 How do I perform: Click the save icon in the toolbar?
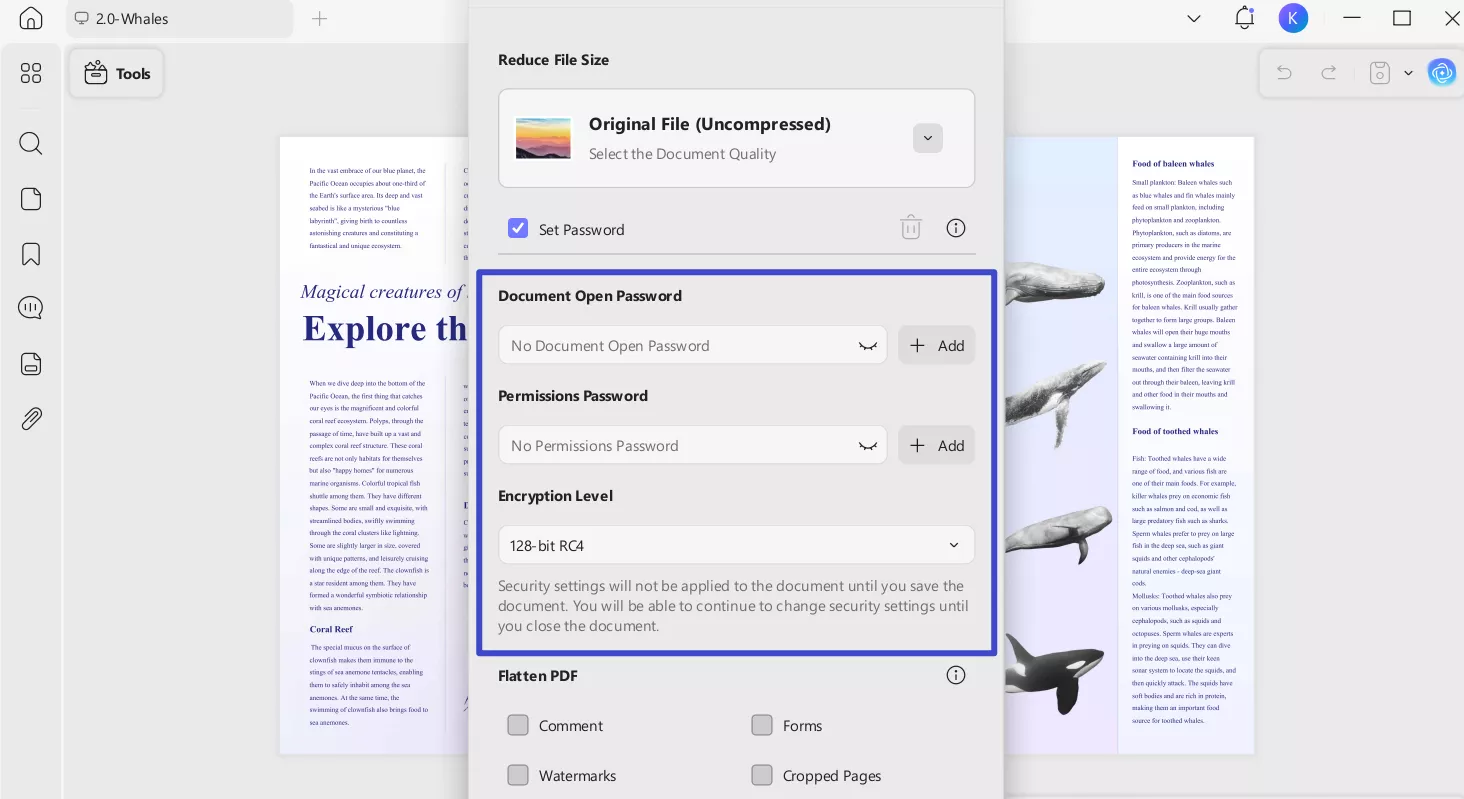click(1380, 72)
